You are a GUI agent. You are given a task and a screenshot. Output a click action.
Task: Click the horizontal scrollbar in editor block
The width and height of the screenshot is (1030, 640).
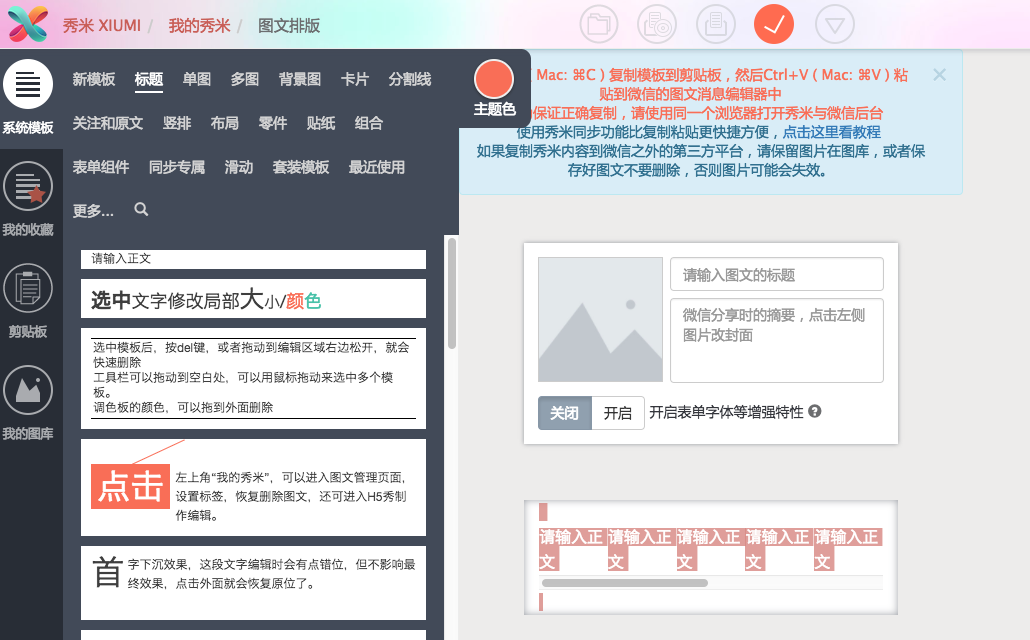click(x=625, y=583)
